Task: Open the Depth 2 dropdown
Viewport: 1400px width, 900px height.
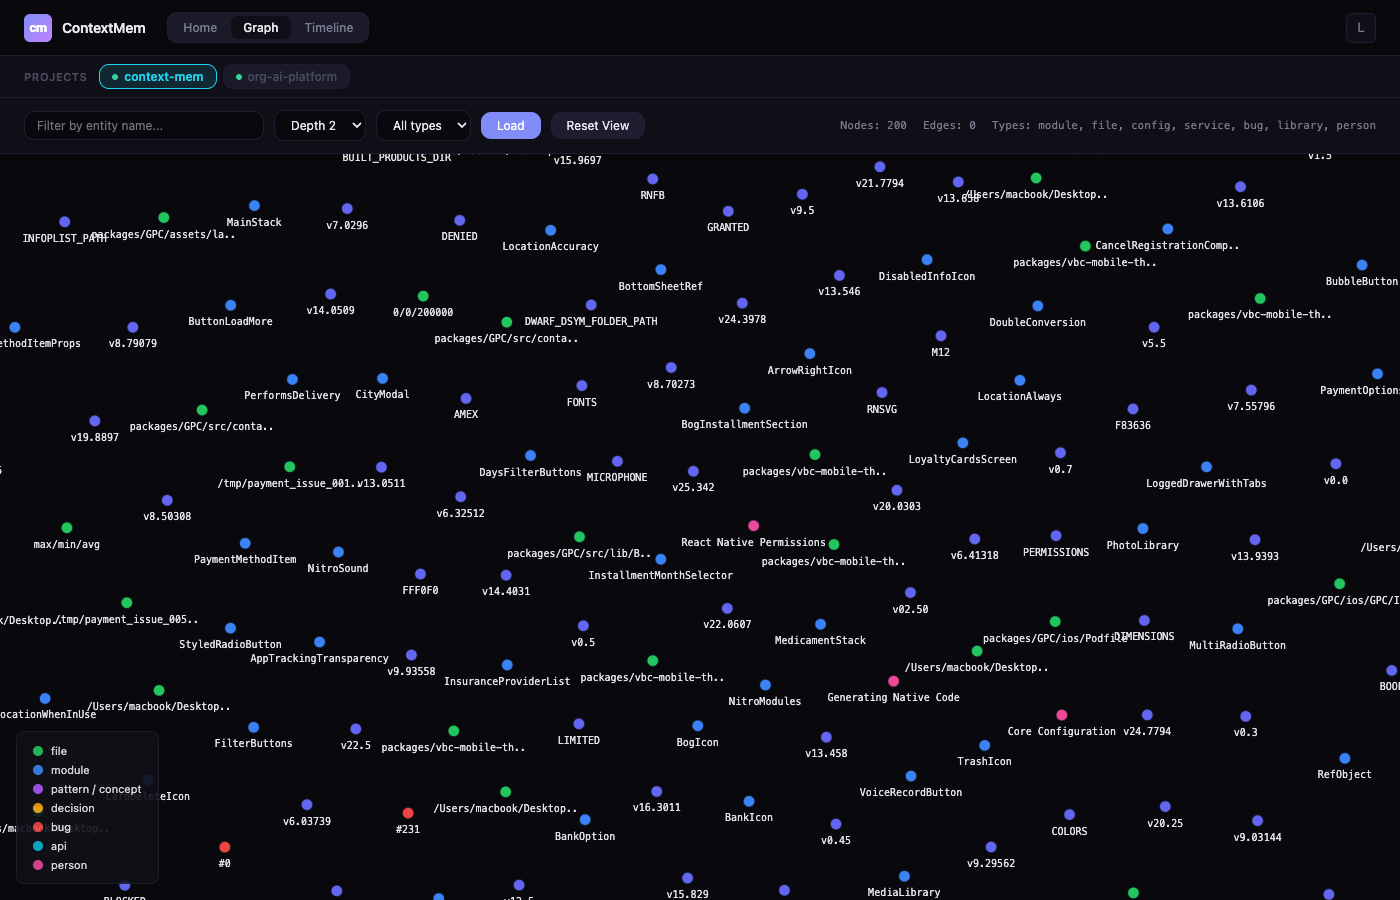Action: coord(320,125)
